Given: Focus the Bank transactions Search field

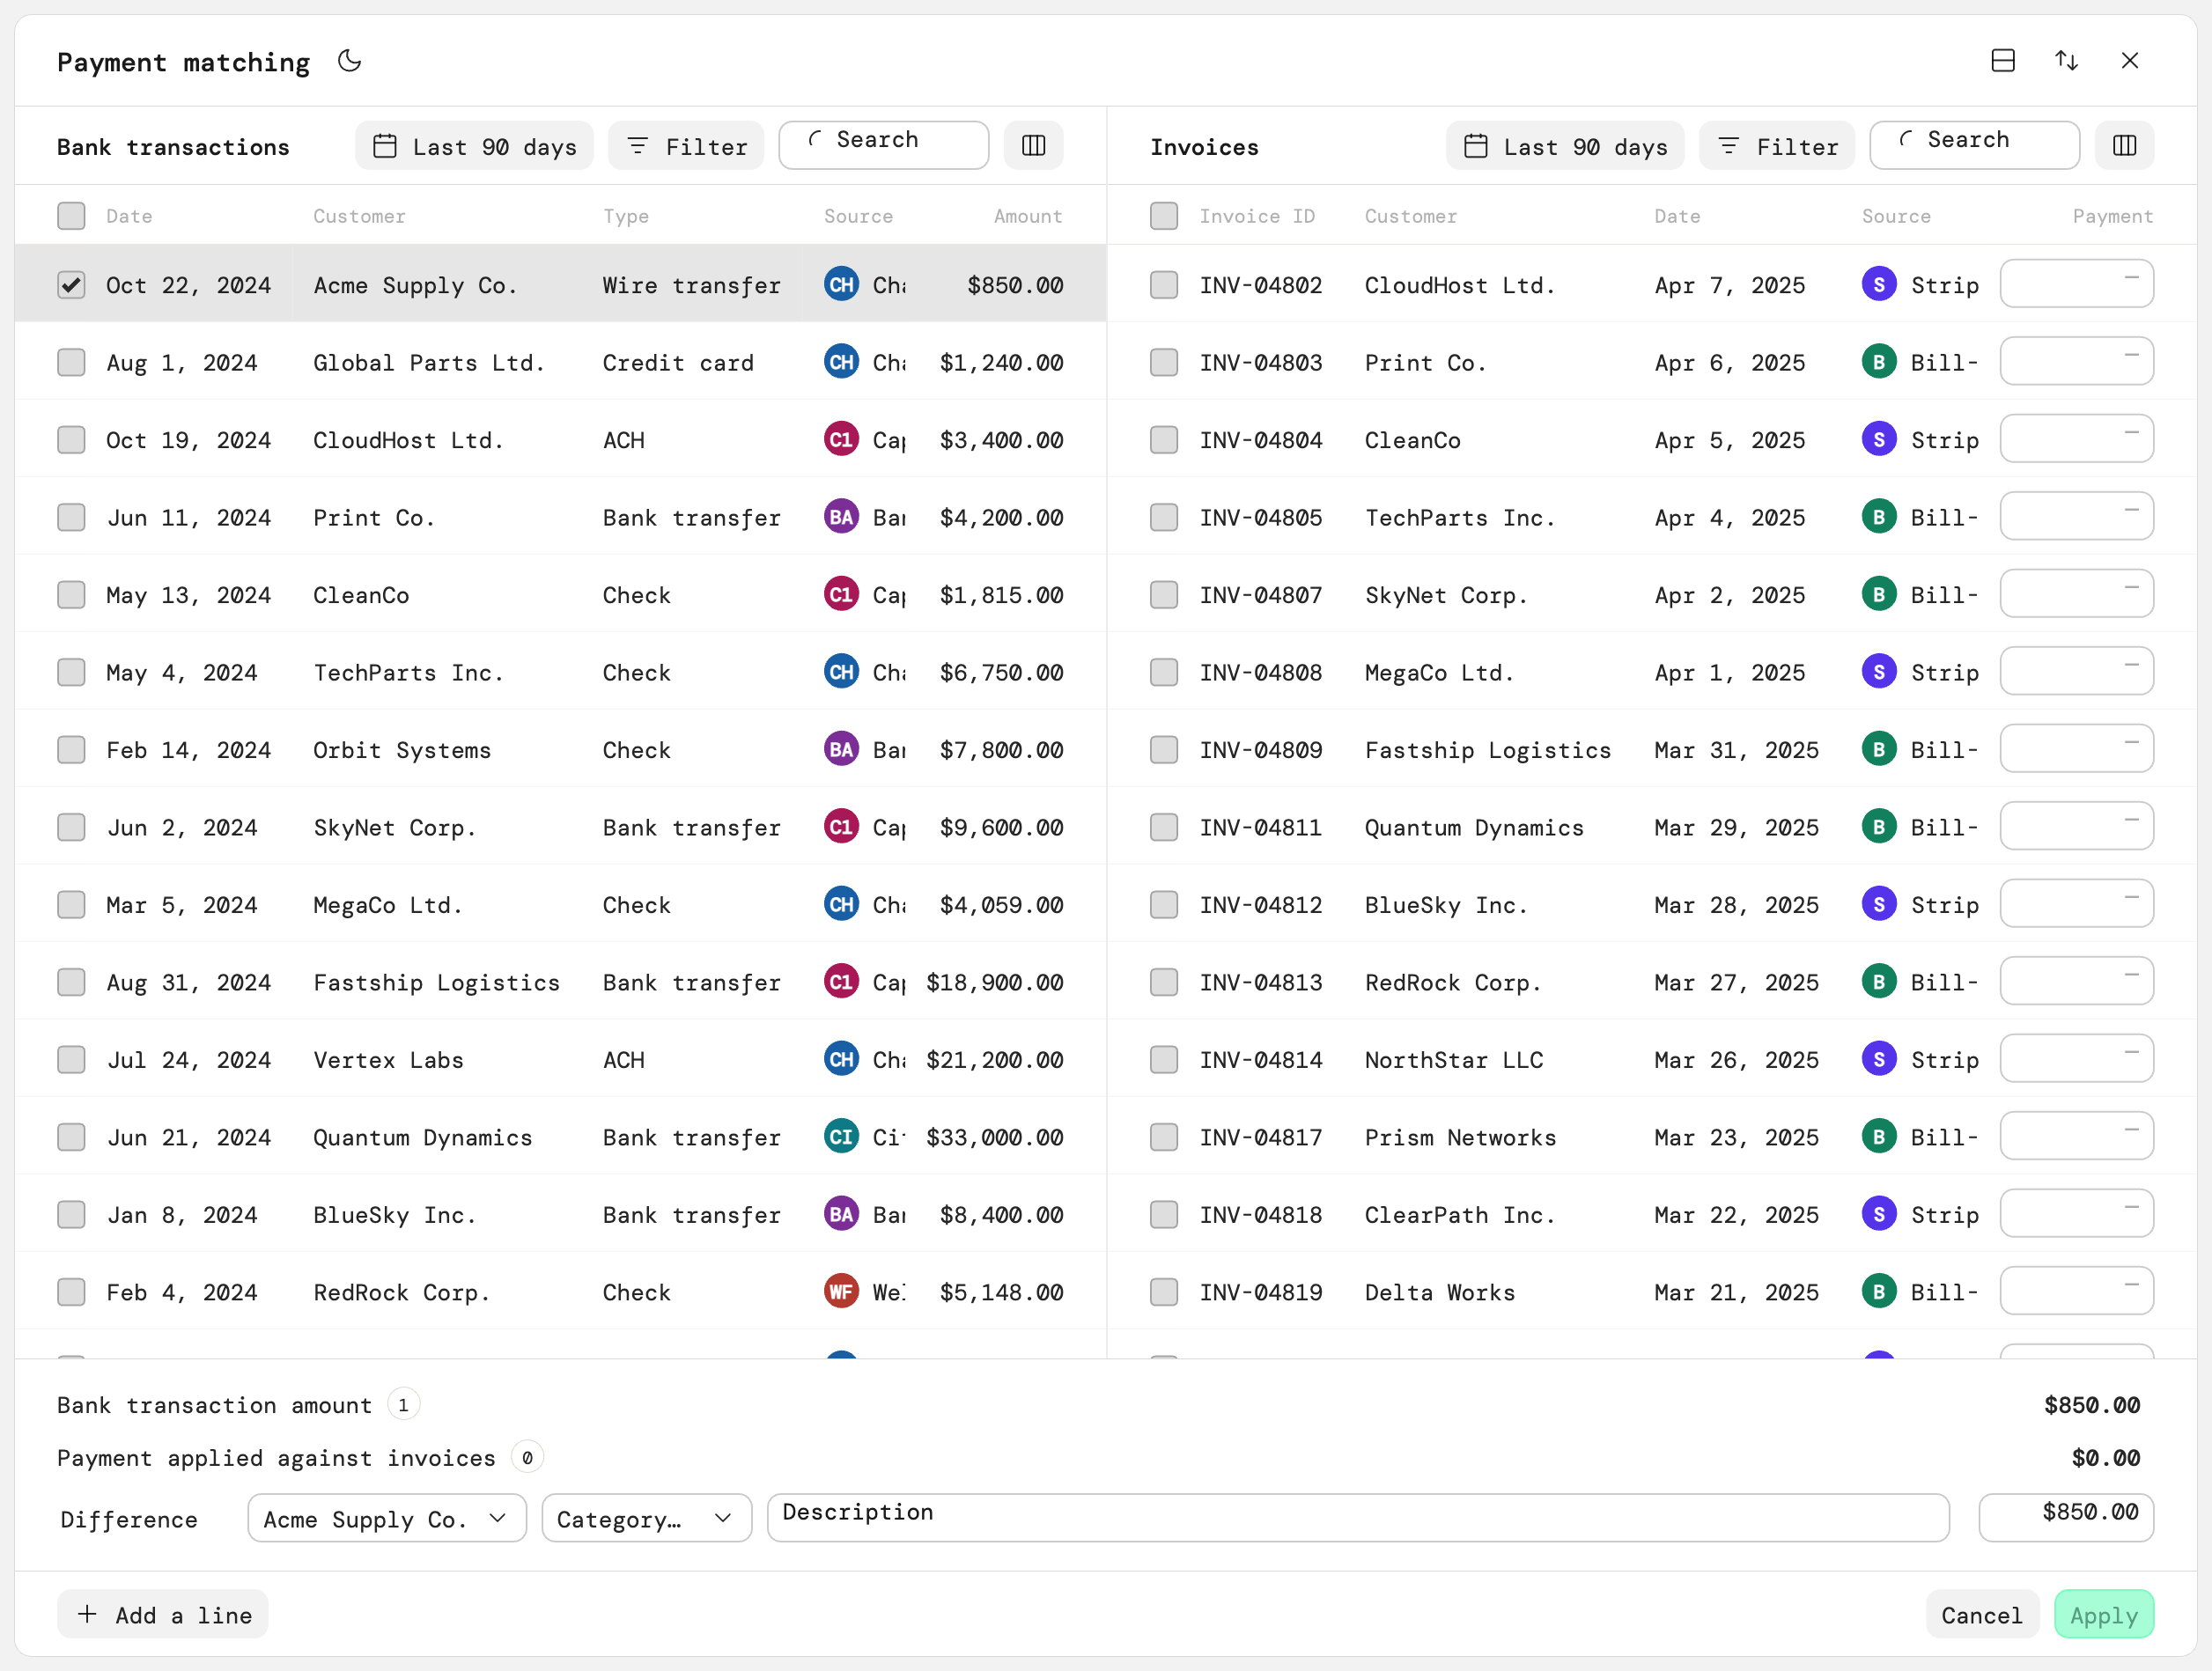Looking at the screenshot, I should point(884,146).
